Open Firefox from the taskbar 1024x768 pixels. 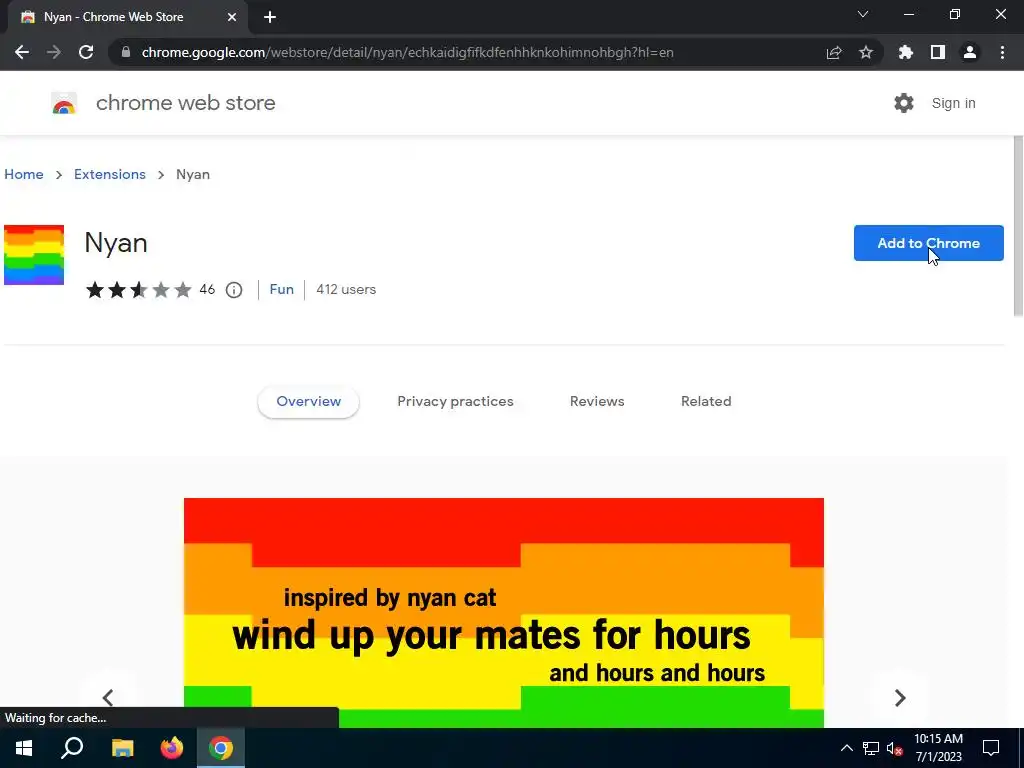click(x=172, y=748)
